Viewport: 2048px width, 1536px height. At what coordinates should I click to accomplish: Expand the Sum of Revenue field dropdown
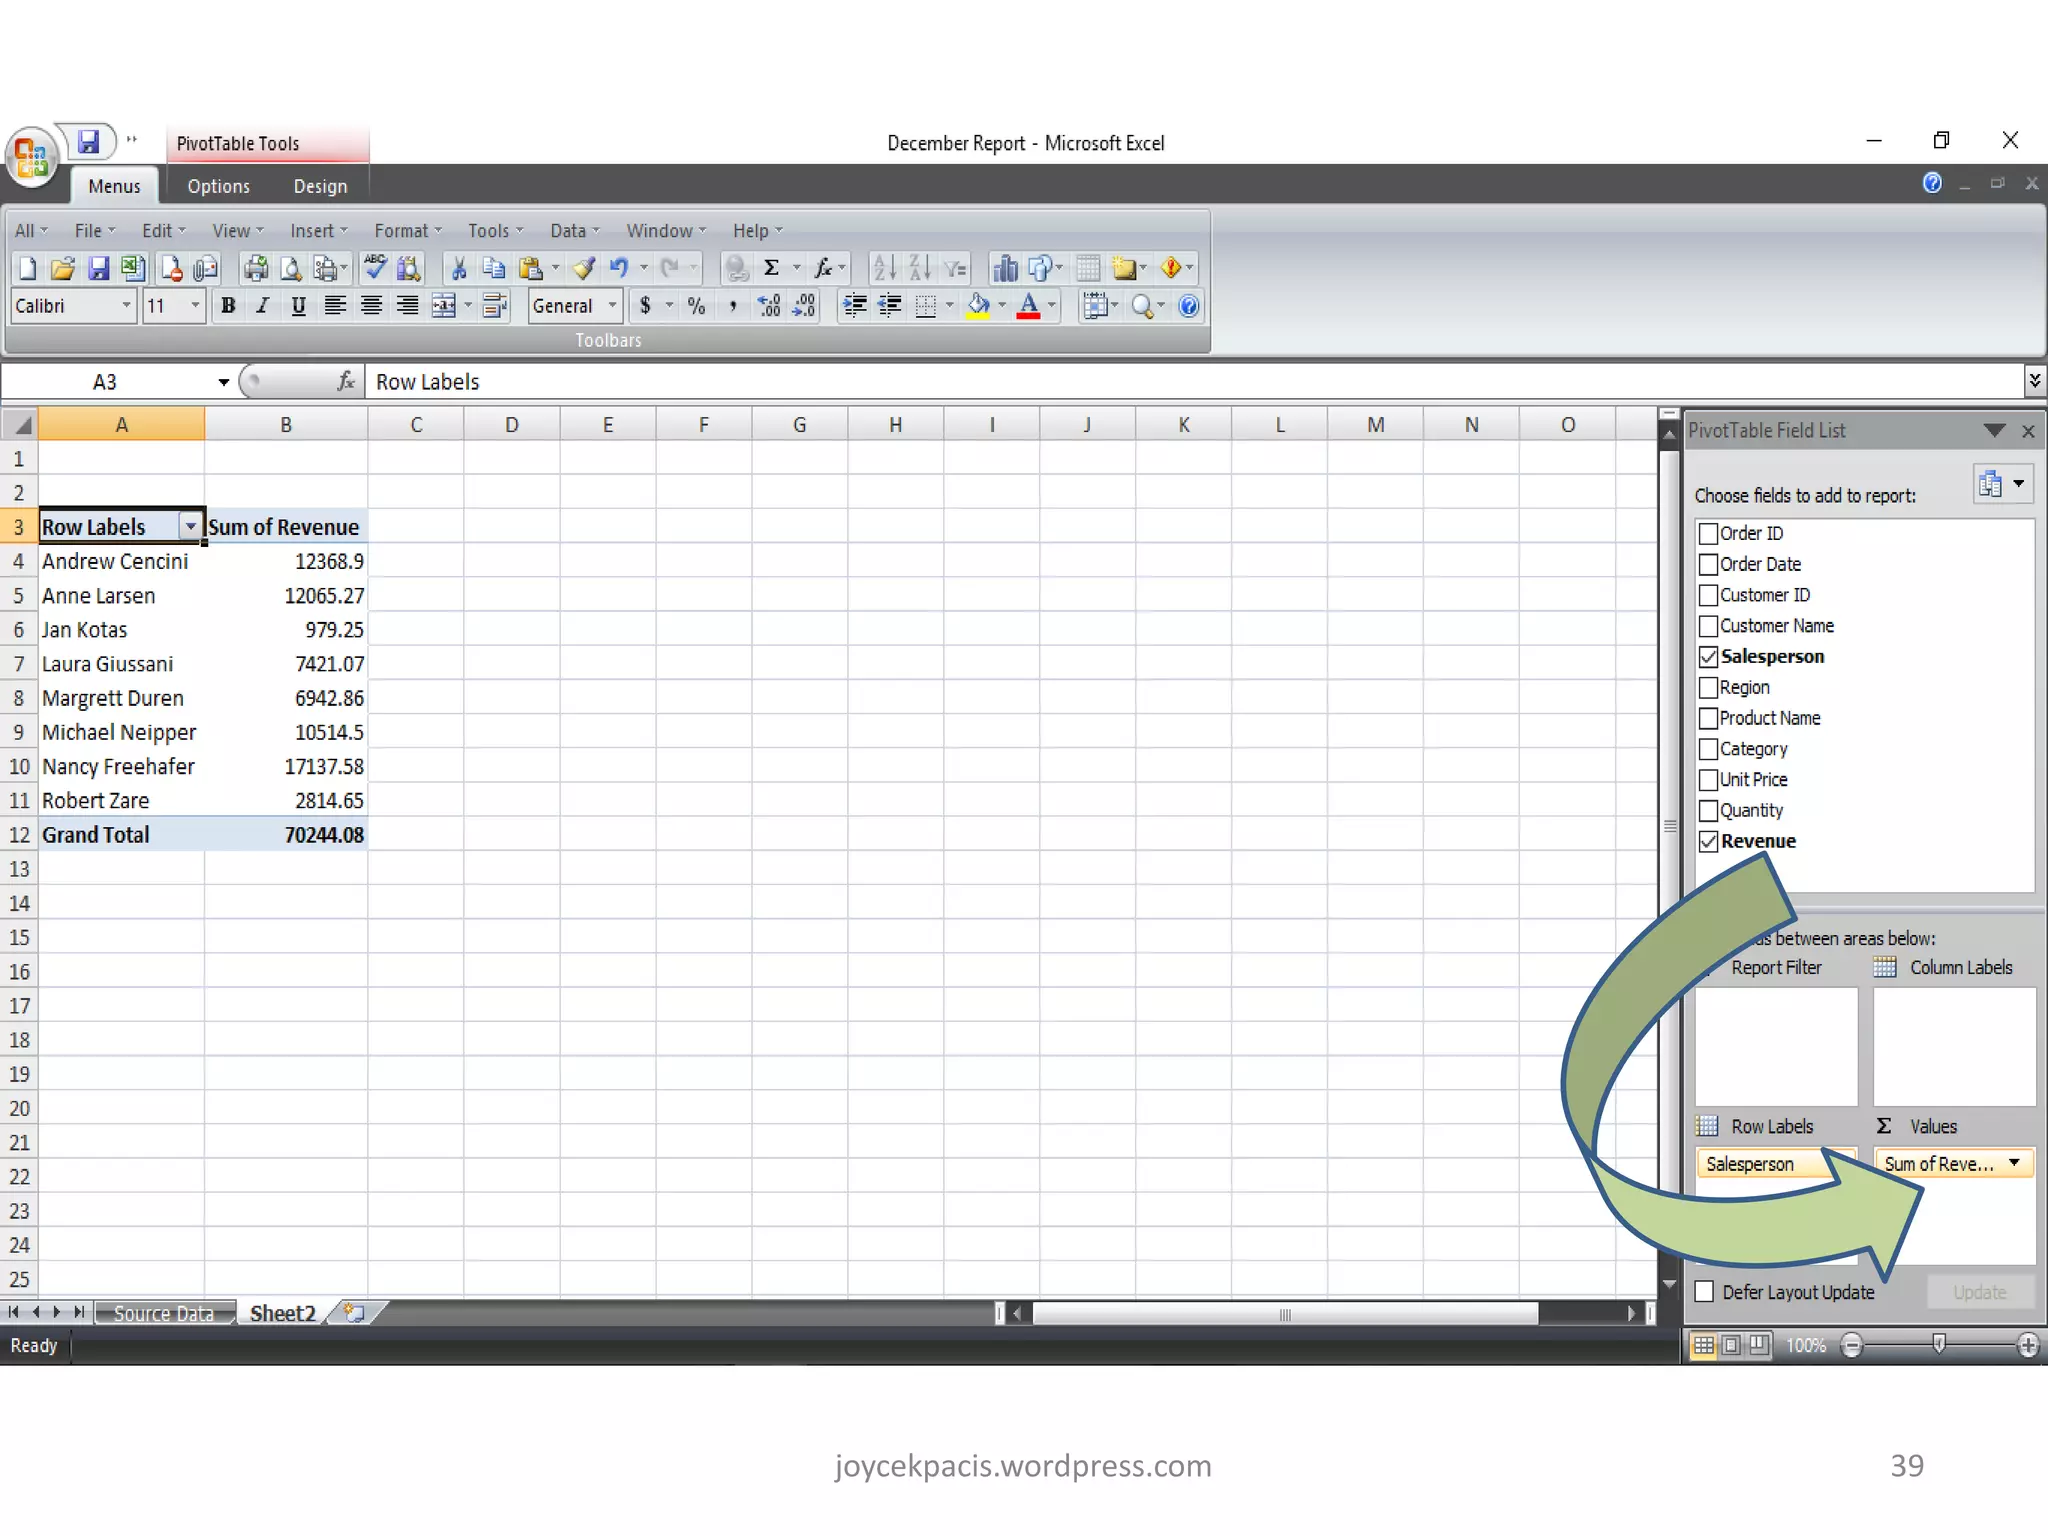point(2014,1163)
